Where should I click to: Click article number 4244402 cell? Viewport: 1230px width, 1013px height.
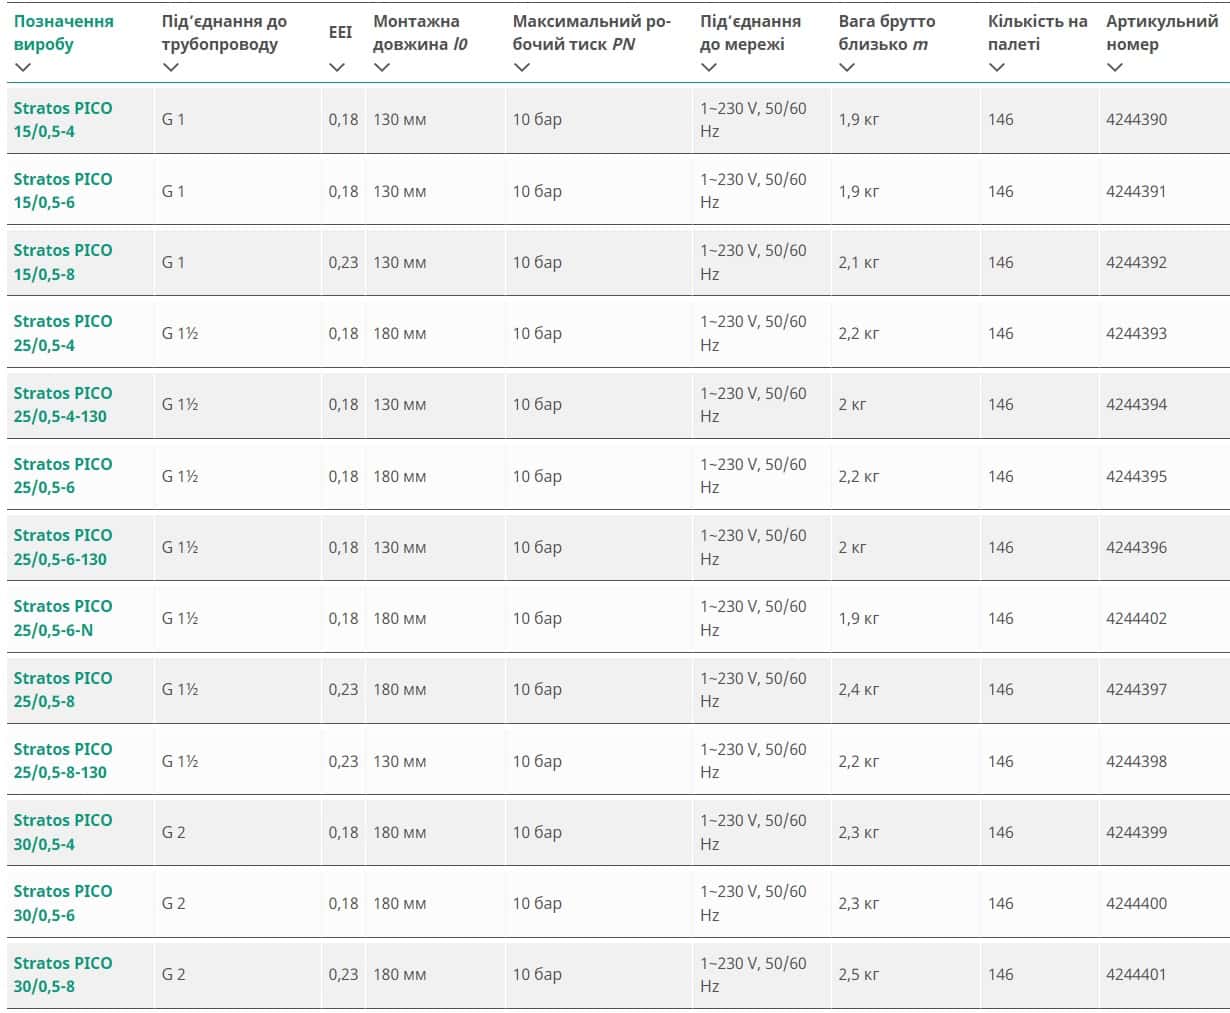click(1136, 618)
